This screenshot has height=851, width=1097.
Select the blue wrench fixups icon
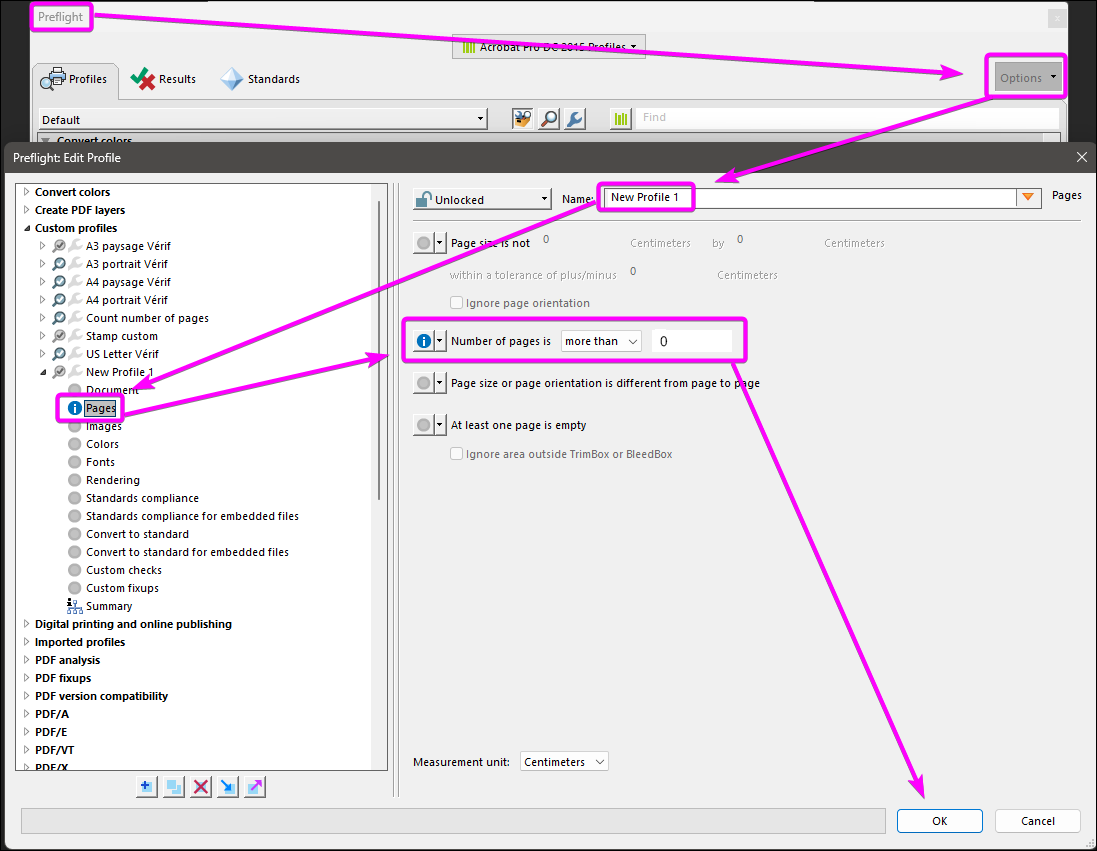[x=574, y=118]
